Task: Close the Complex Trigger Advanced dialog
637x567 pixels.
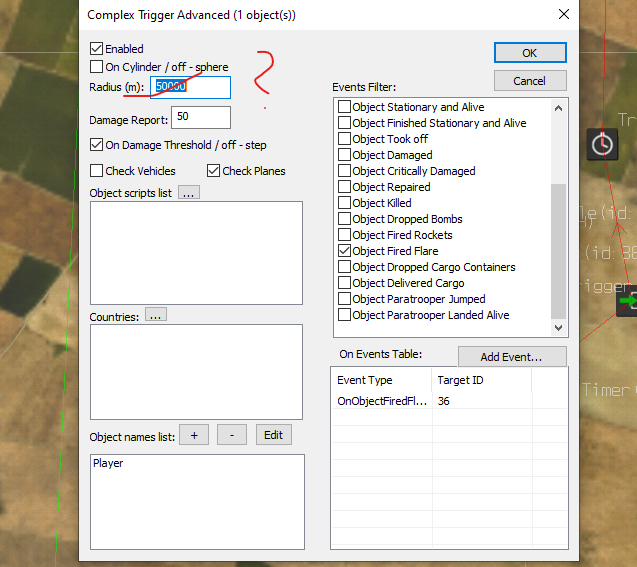Action: point(563,15)
